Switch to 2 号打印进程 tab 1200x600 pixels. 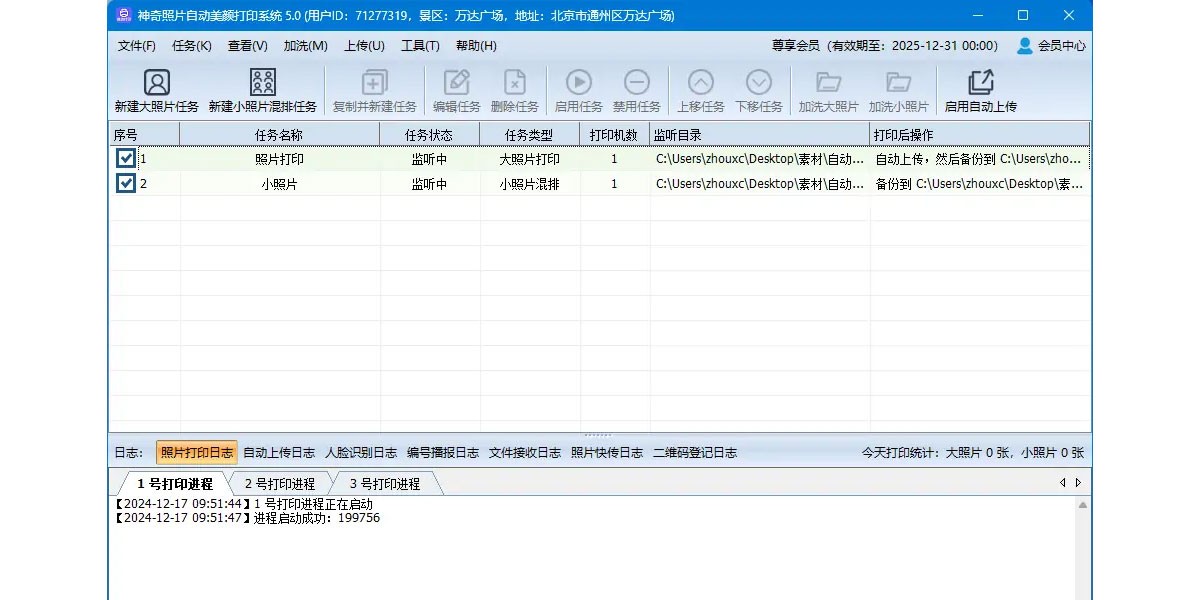coord(279,484)
